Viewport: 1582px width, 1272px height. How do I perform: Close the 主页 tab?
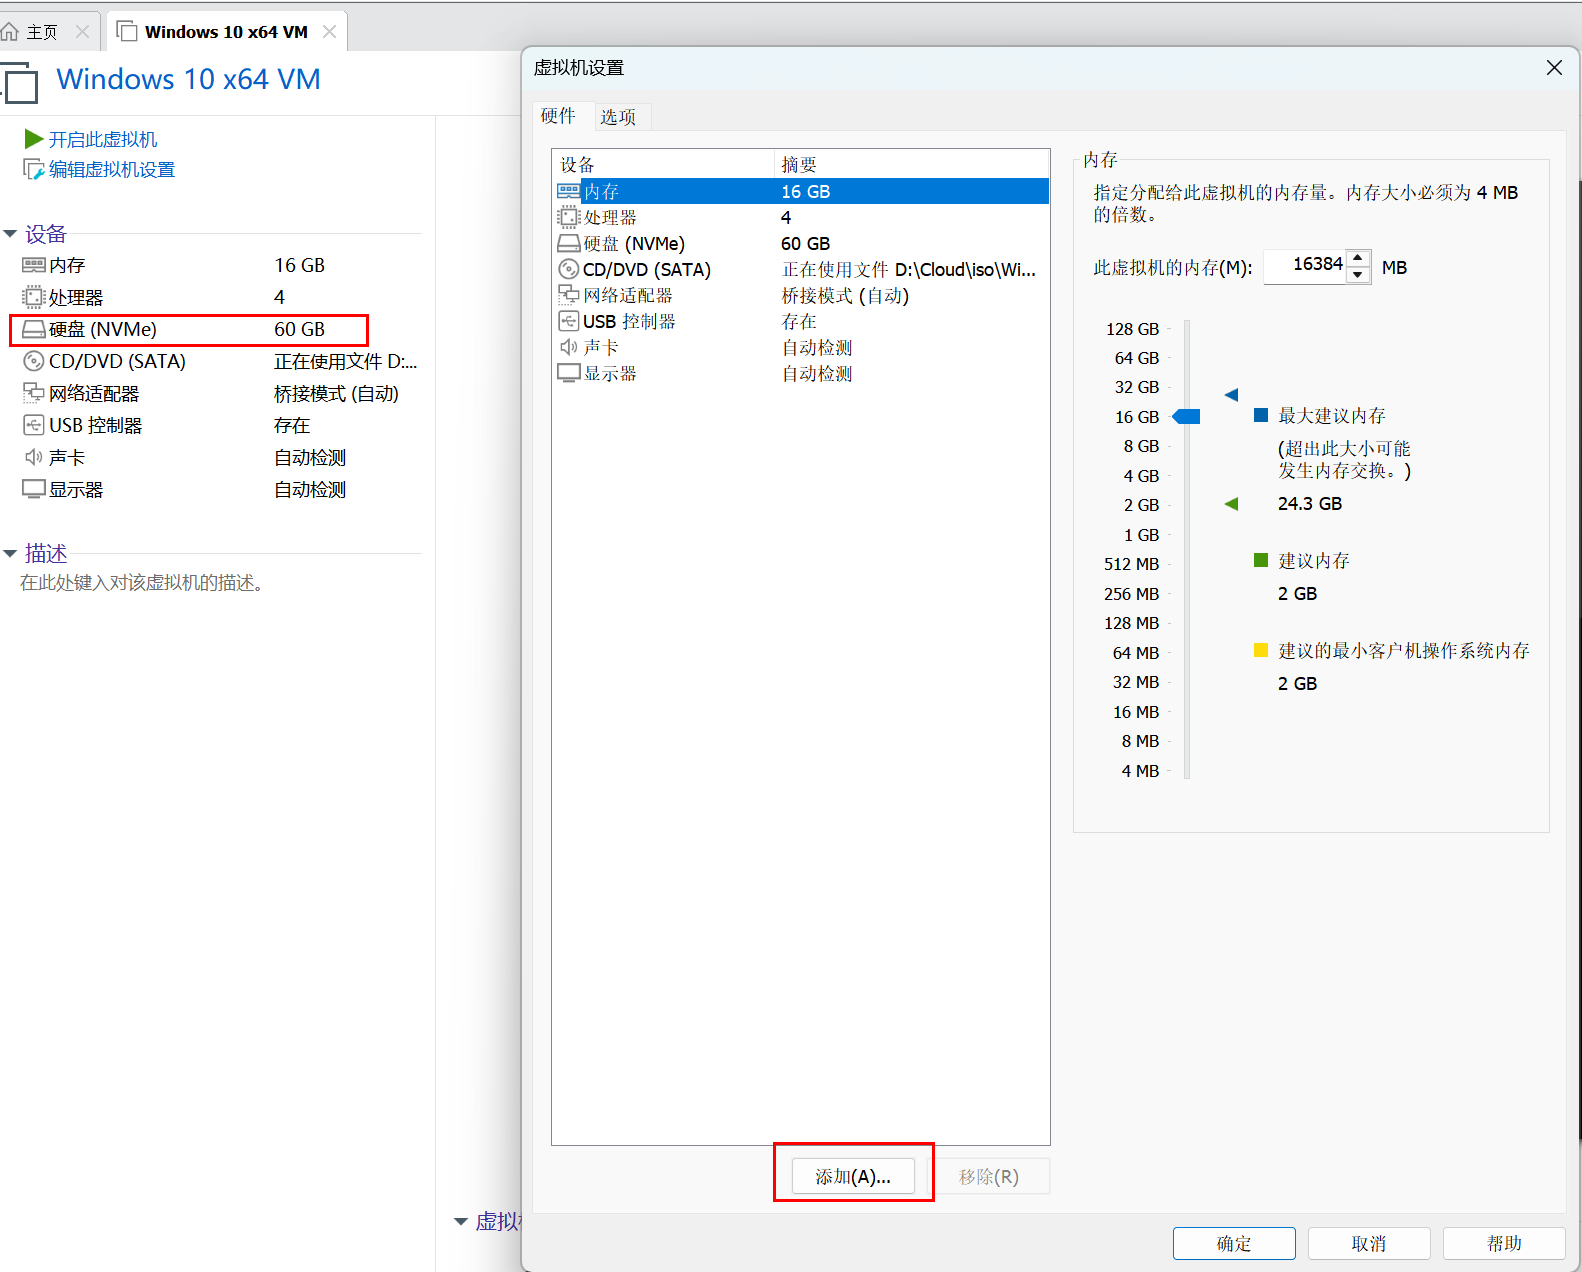[83, 32]
